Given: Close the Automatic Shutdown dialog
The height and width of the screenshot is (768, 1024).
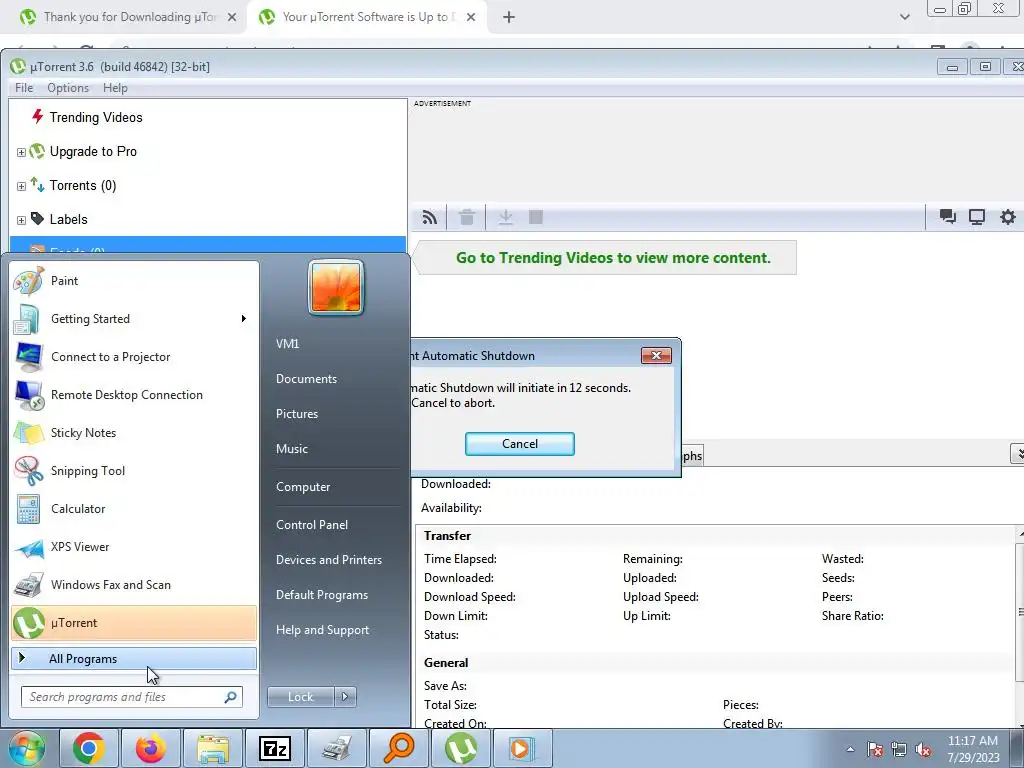Looking at the screenshot, I should click(656, 355).
